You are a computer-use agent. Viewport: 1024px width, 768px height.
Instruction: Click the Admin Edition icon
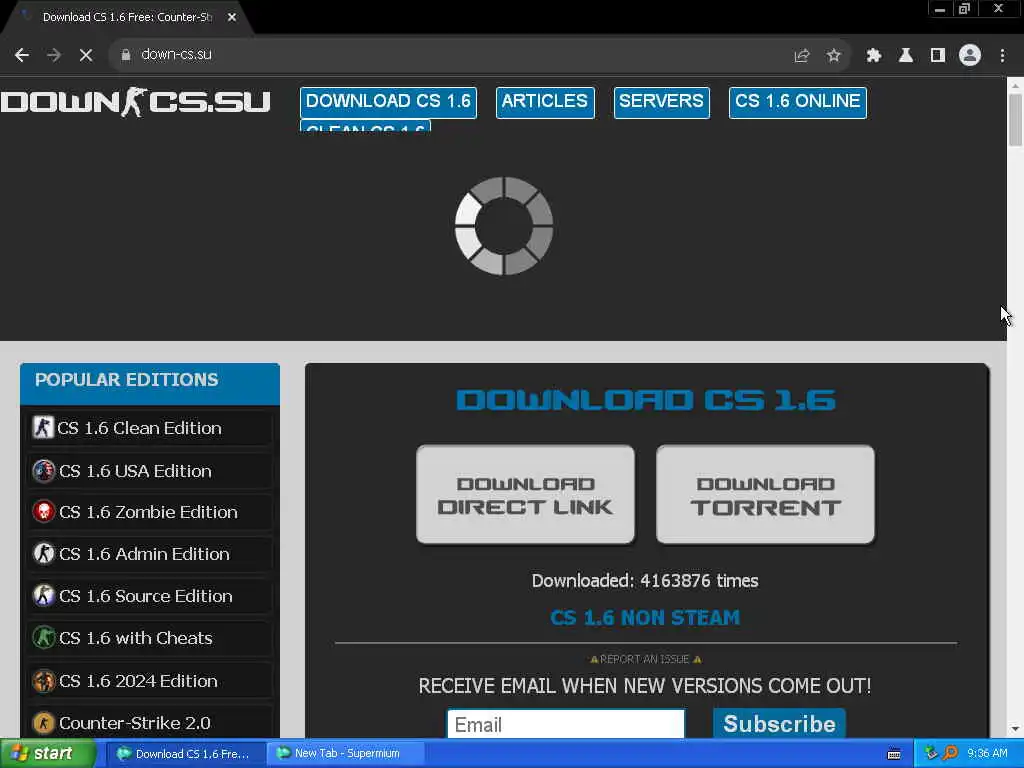[44, 554]
